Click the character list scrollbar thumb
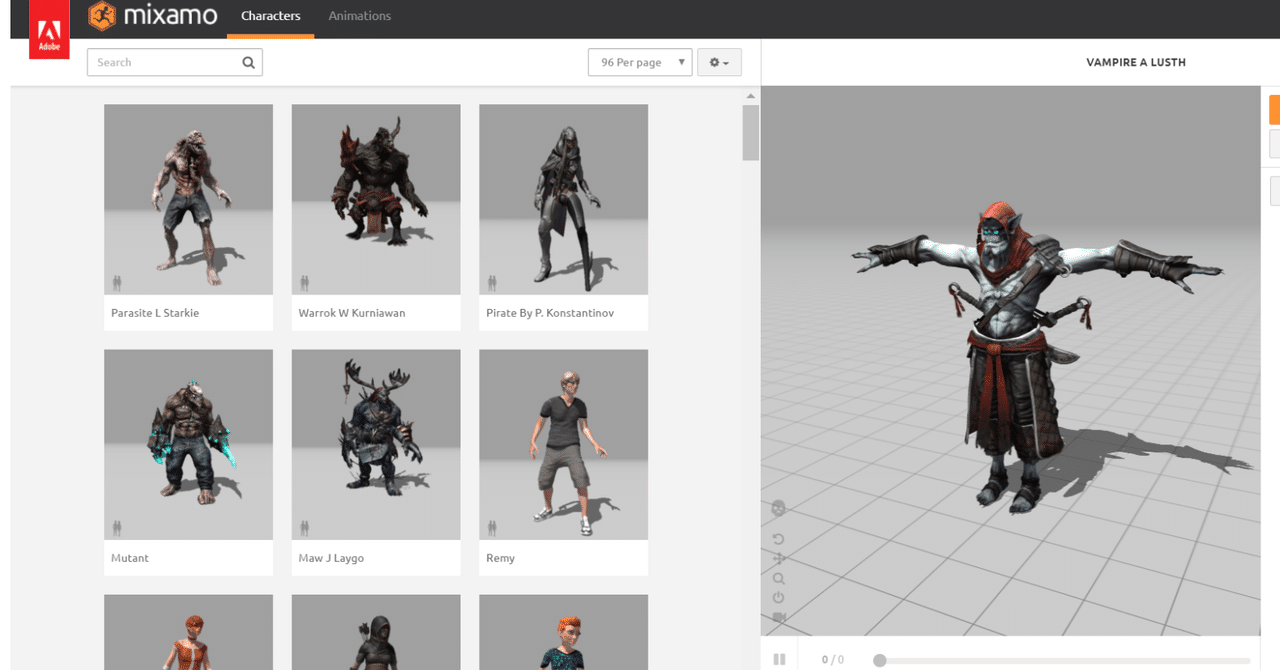Image resolution: width=1280 pixels, height=670 pixels. pos(751,132)
